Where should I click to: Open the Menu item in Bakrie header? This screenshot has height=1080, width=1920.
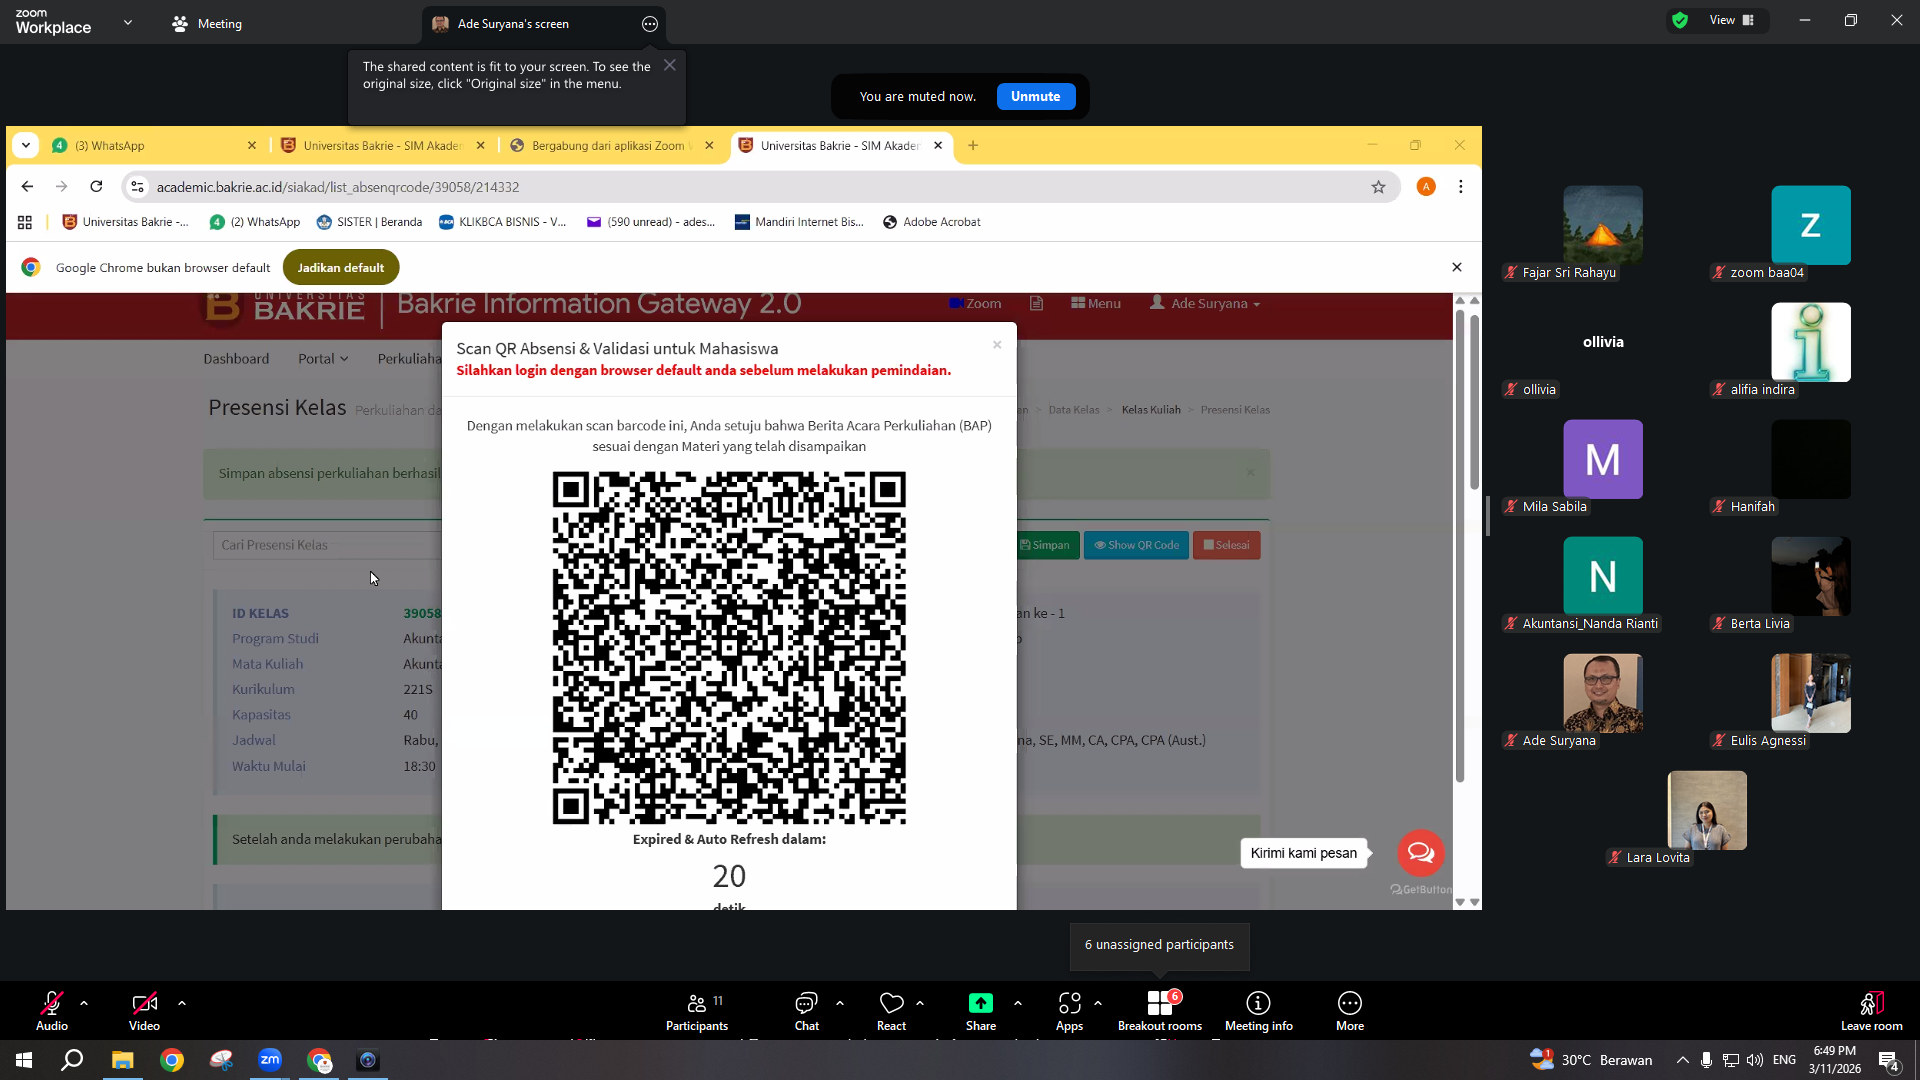1096,303
